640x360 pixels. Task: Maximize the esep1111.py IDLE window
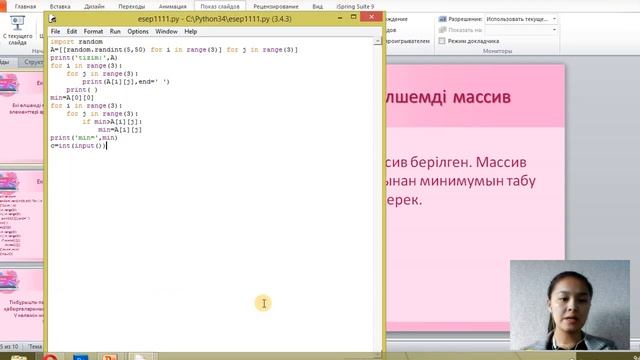[x=353, y=17]
